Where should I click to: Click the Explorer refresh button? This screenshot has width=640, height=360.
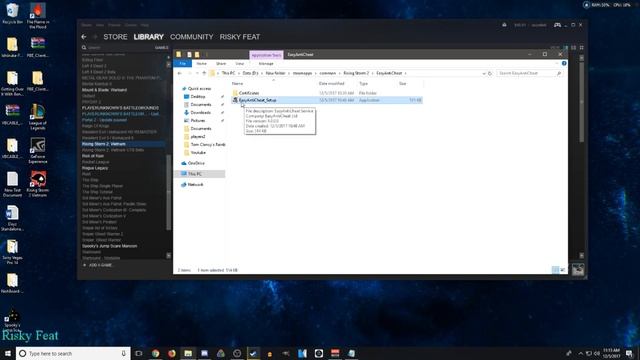point(490,73)
